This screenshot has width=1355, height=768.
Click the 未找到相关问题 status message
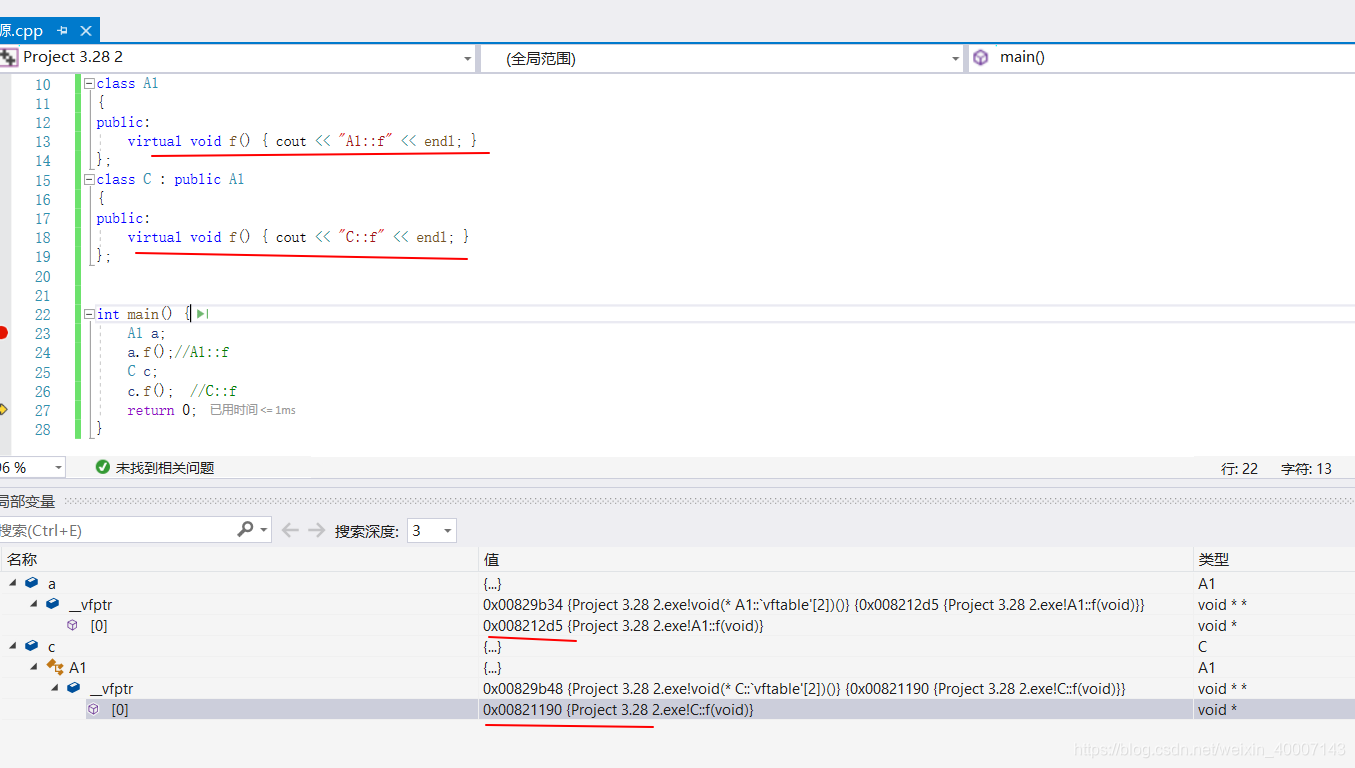165,468
